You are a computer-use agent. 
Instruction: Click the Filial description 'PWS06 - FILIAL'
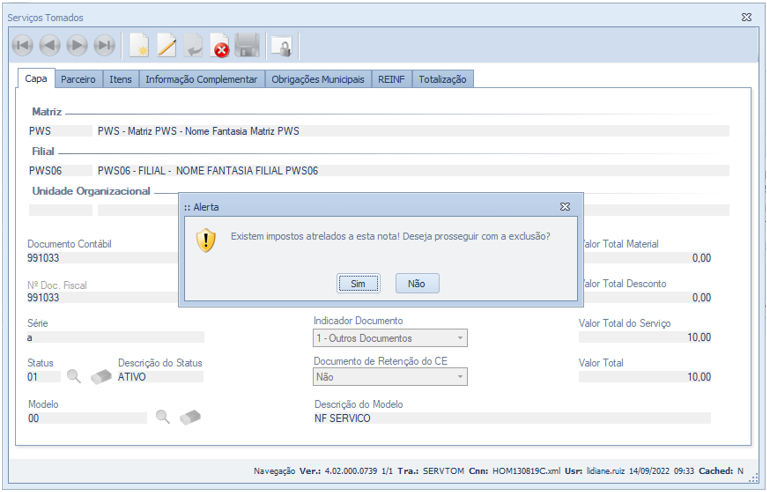(x=413, y=170)
